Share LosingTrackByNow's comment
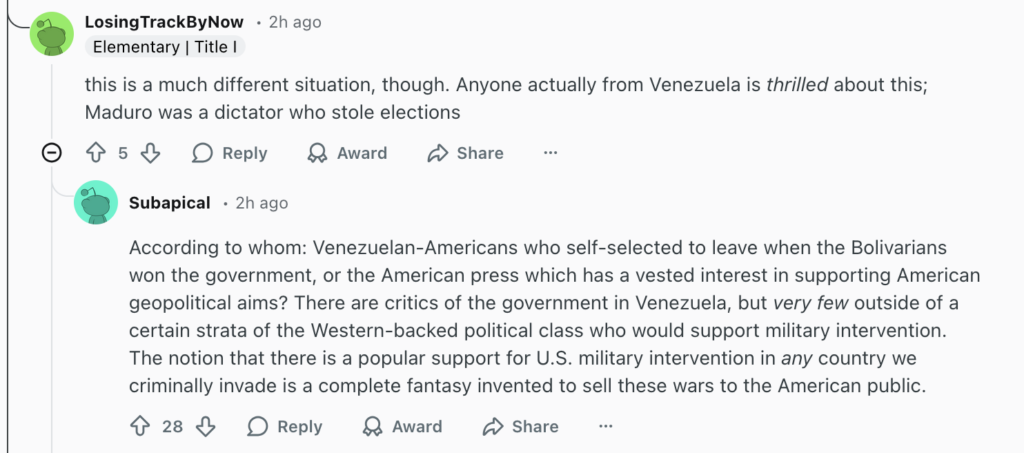 [x=465, y=153]
